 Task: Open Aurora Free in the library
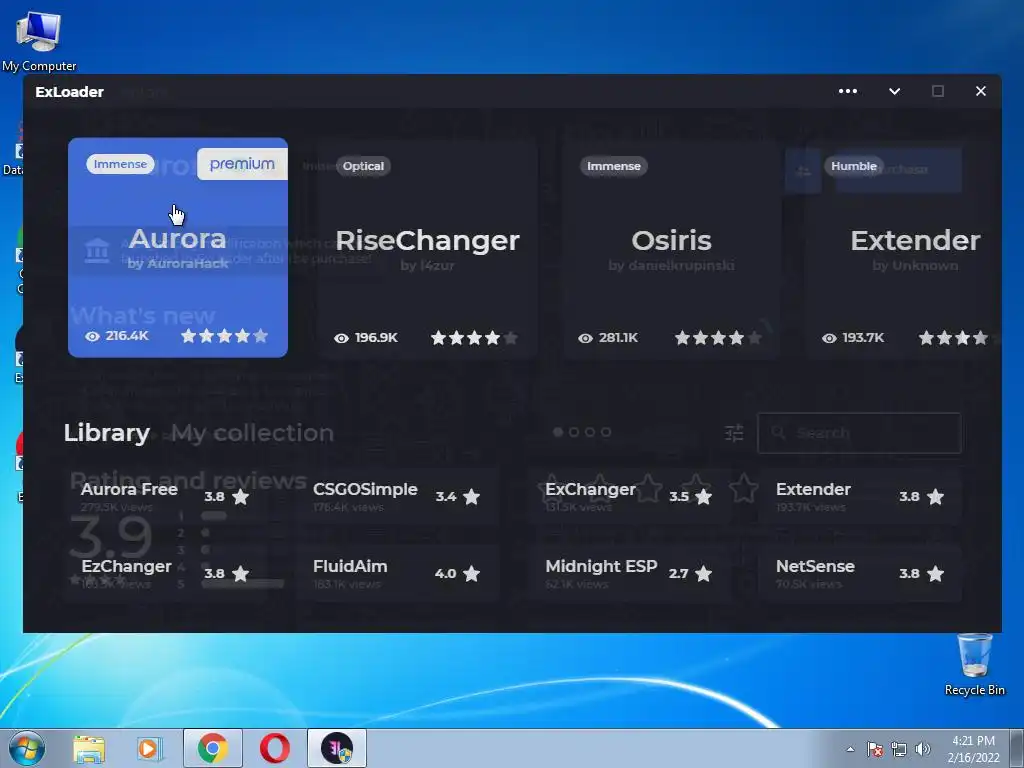(167, 496)
